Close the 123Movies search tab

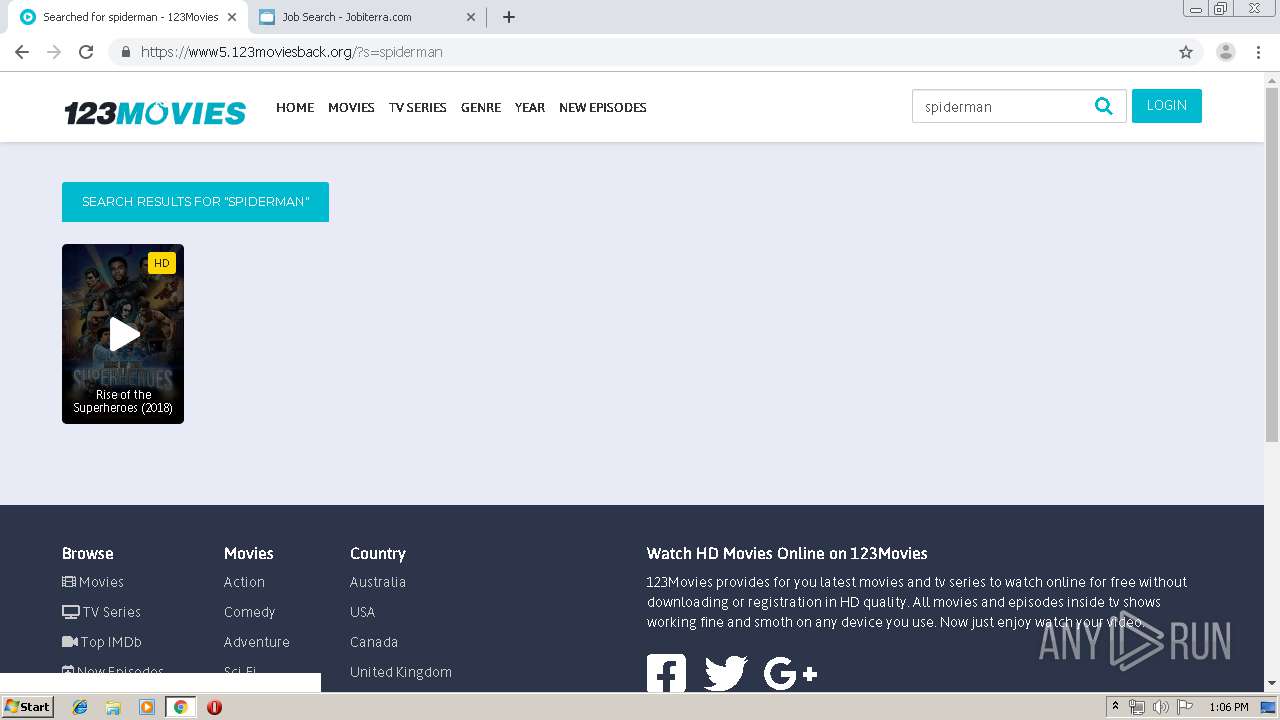pyautogui.click(x=234, y=17)
